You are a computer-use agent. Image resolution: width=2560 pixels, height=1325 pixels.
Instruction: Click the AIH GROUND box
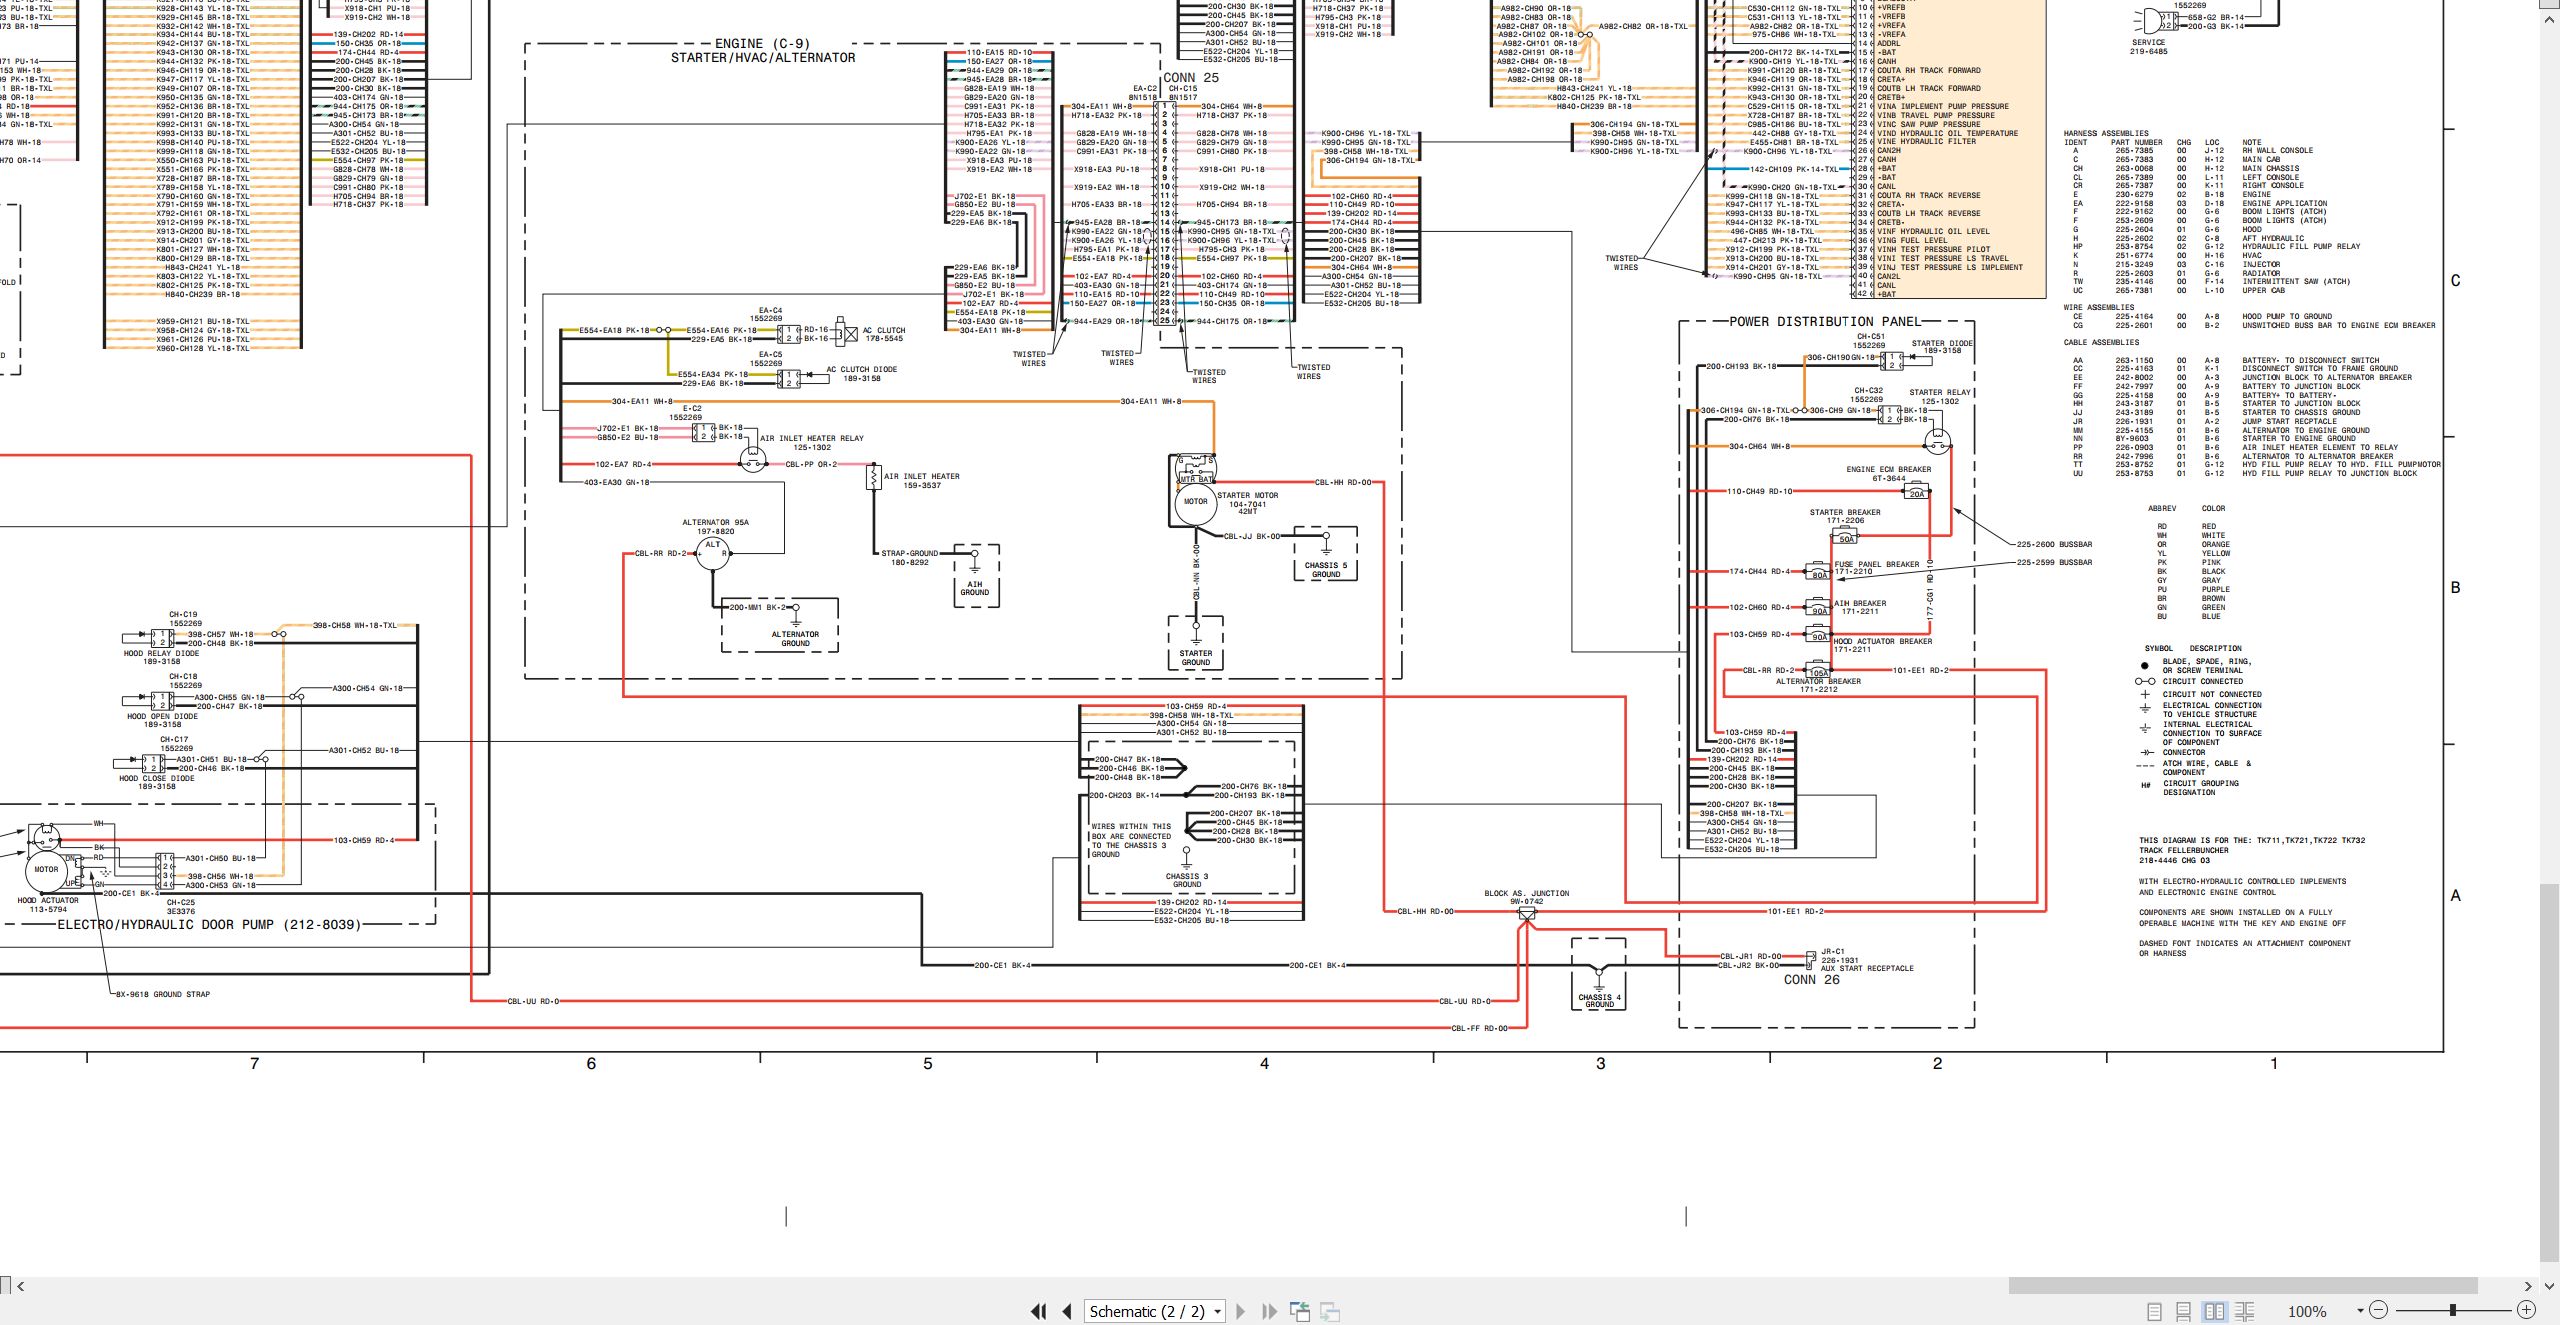click(975, 575)
